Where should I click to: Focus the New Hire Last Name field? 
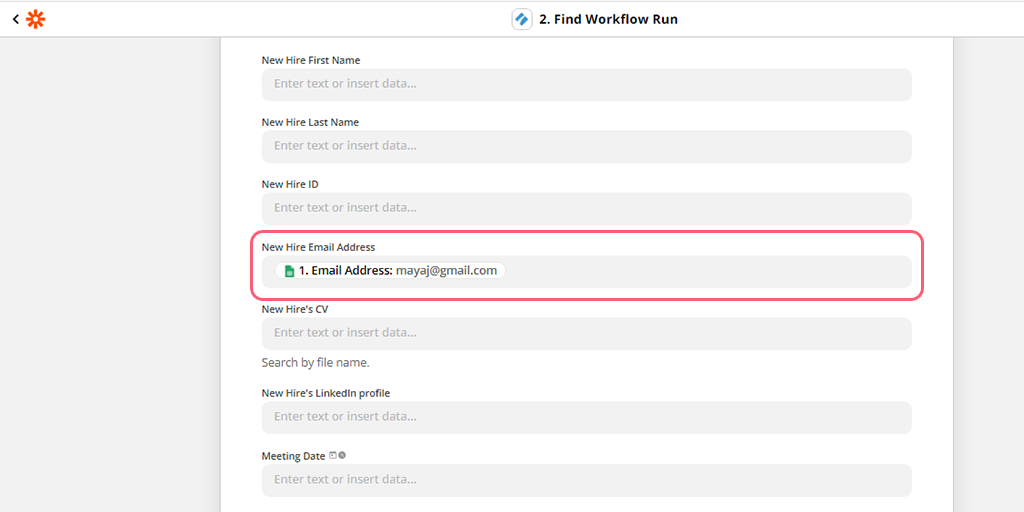tap(586, 146)
